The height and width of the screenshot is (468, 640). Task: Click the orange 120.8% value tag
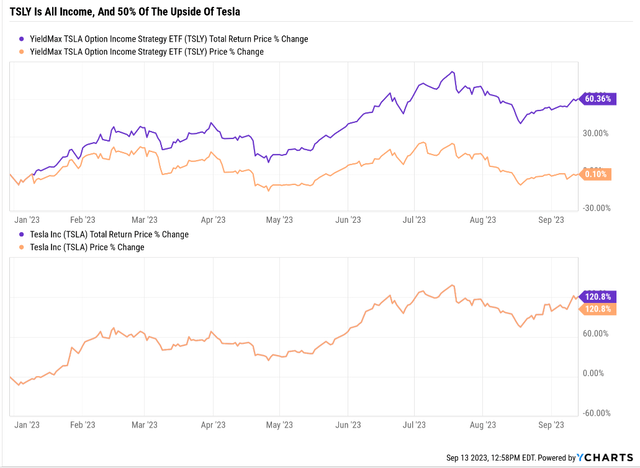coord(597,309)
